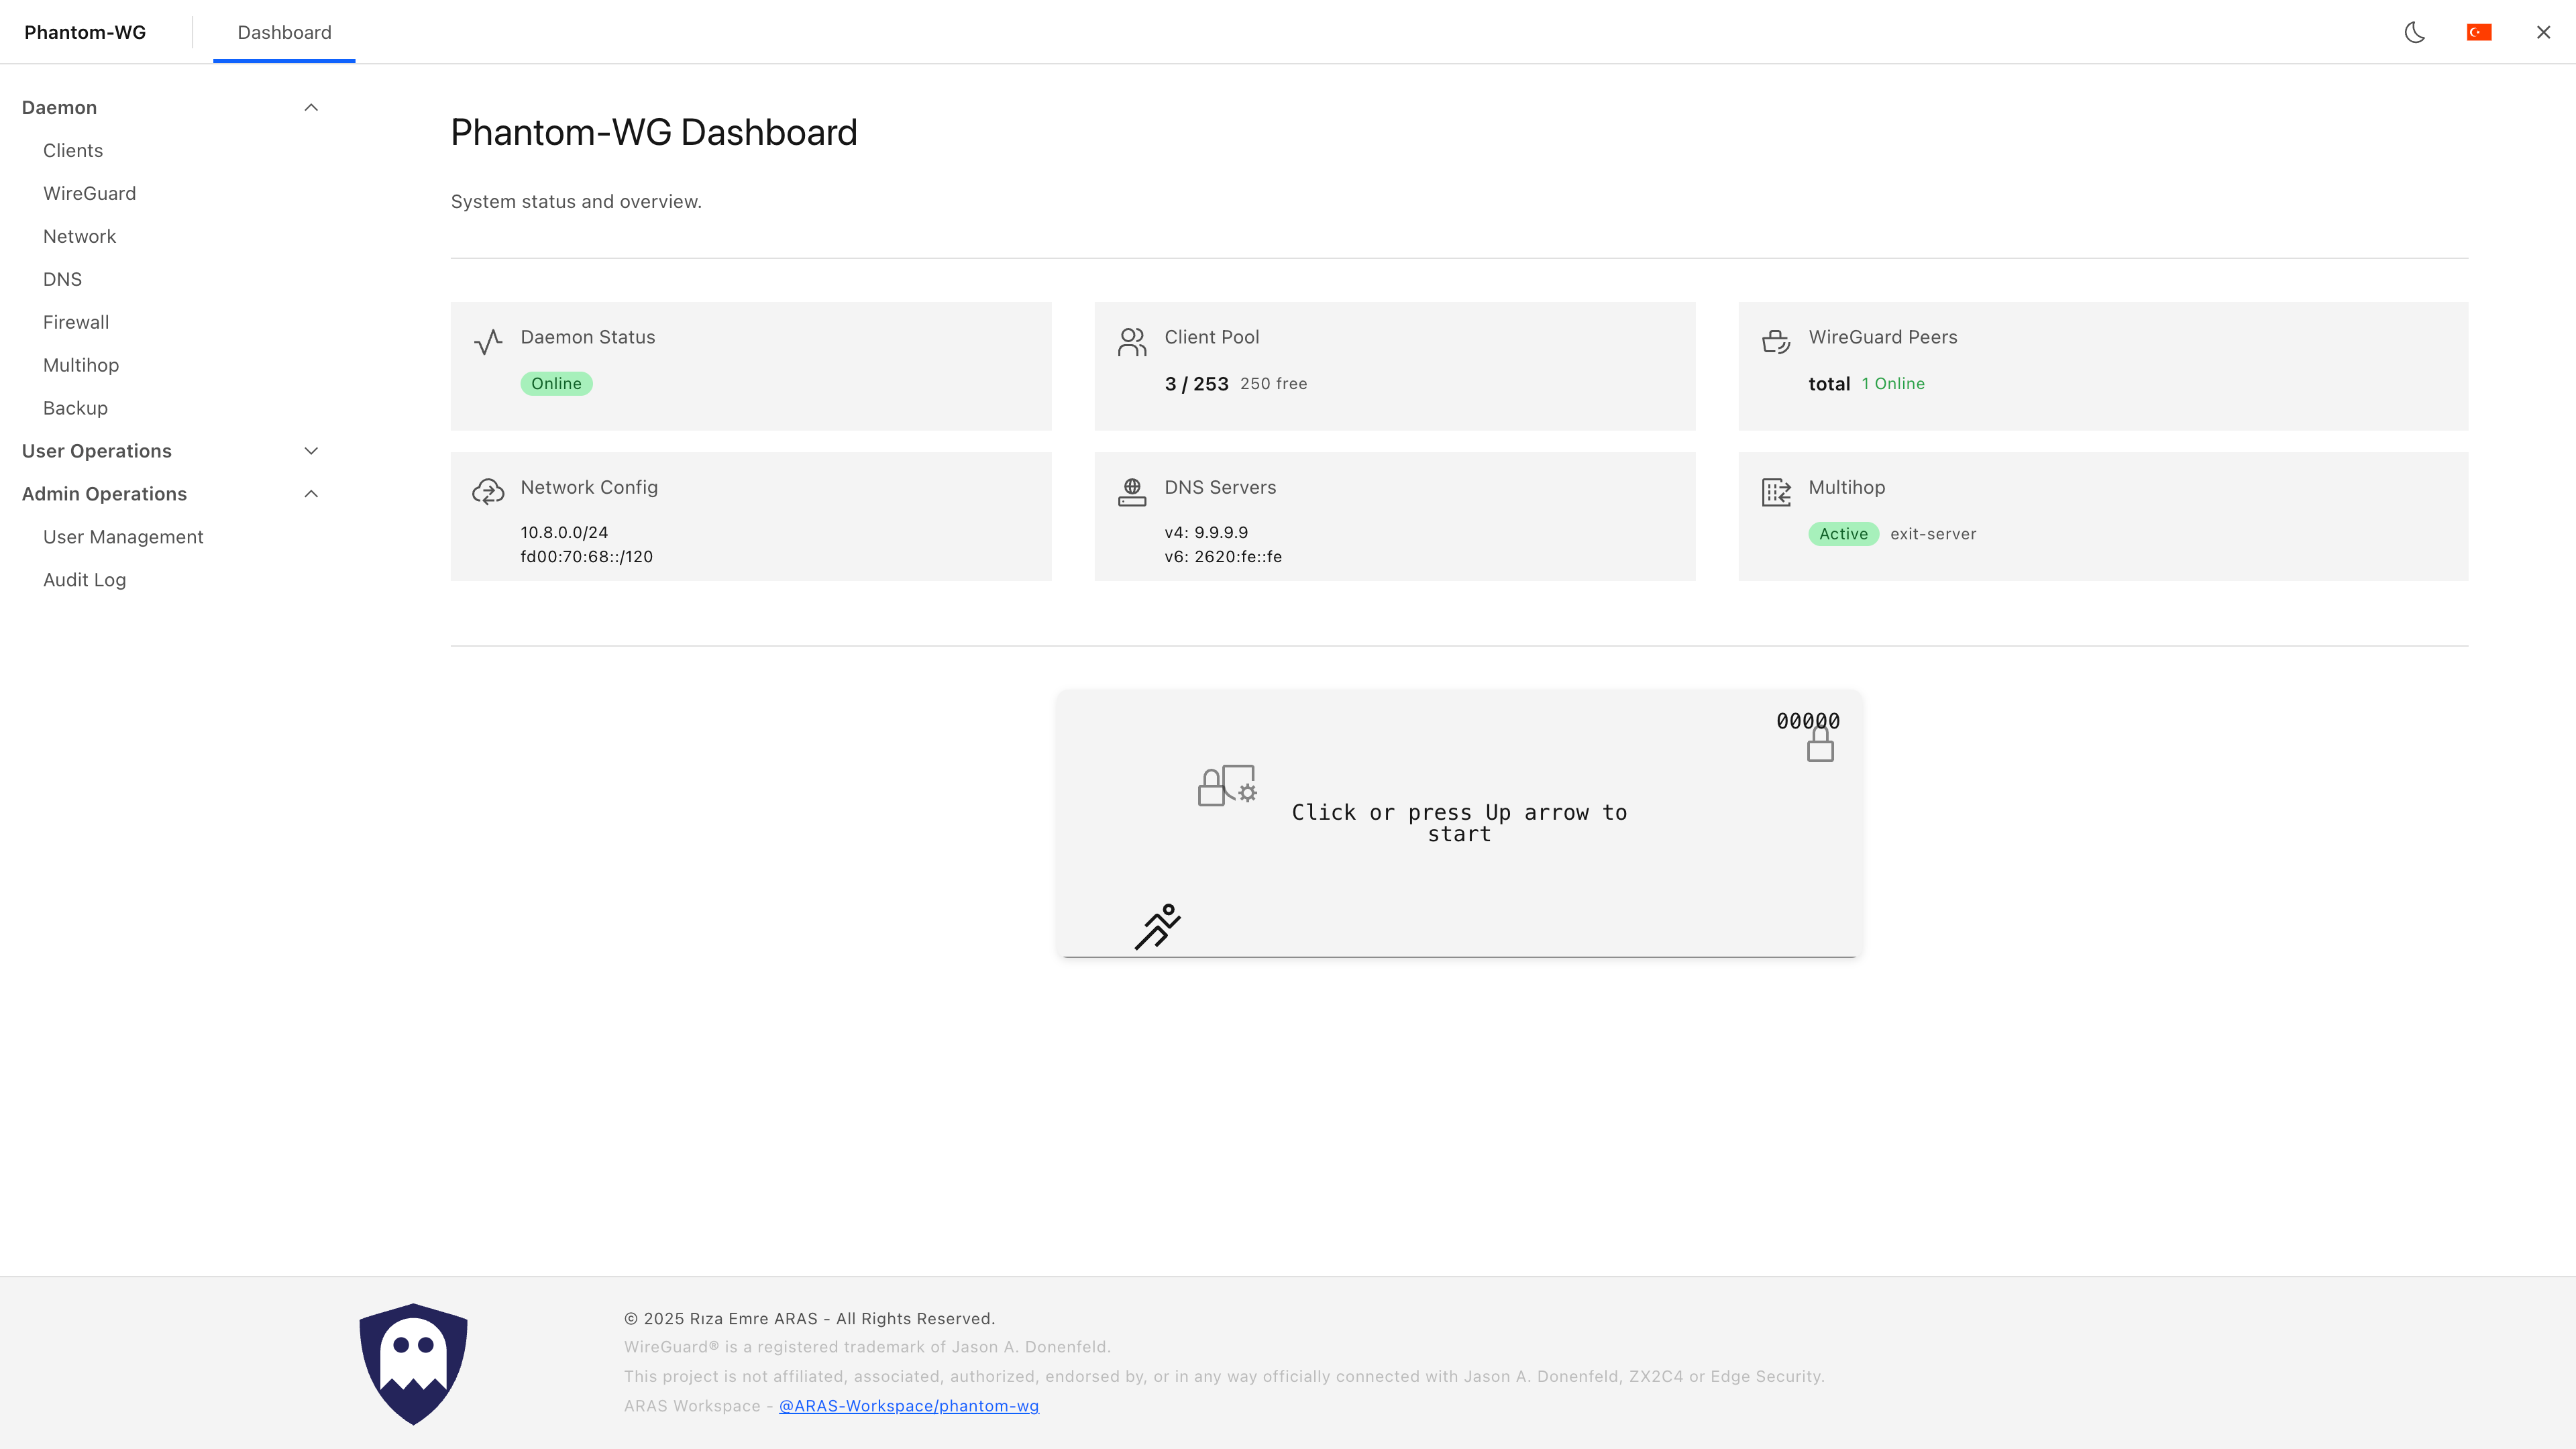The height and width of the screenshot is (1449, 2576).
Task: Click the lock and gear obstacle icon
Action: point(1228,786)
